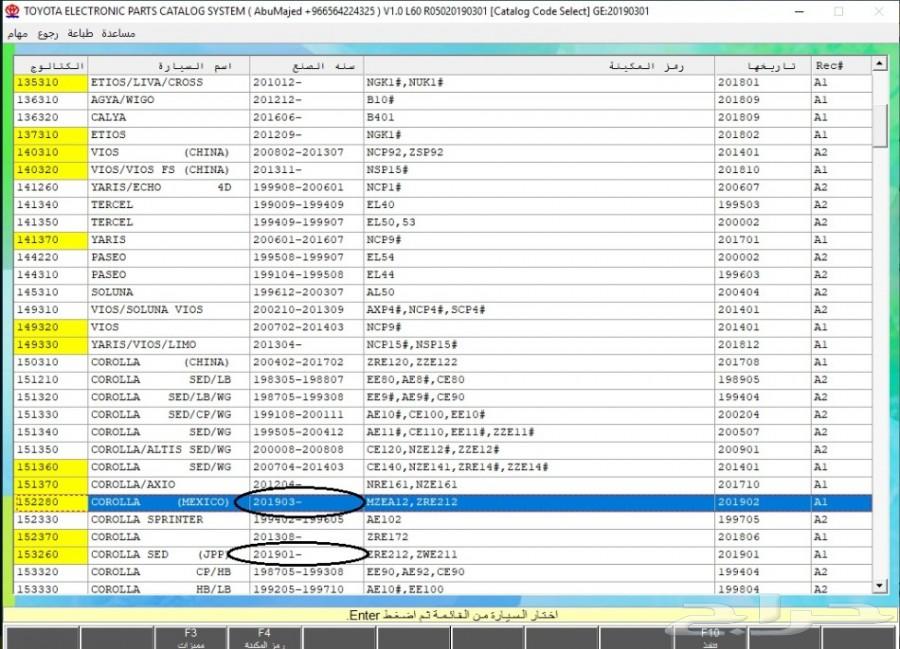Open the رجوع menu

(x=48, y=34)
